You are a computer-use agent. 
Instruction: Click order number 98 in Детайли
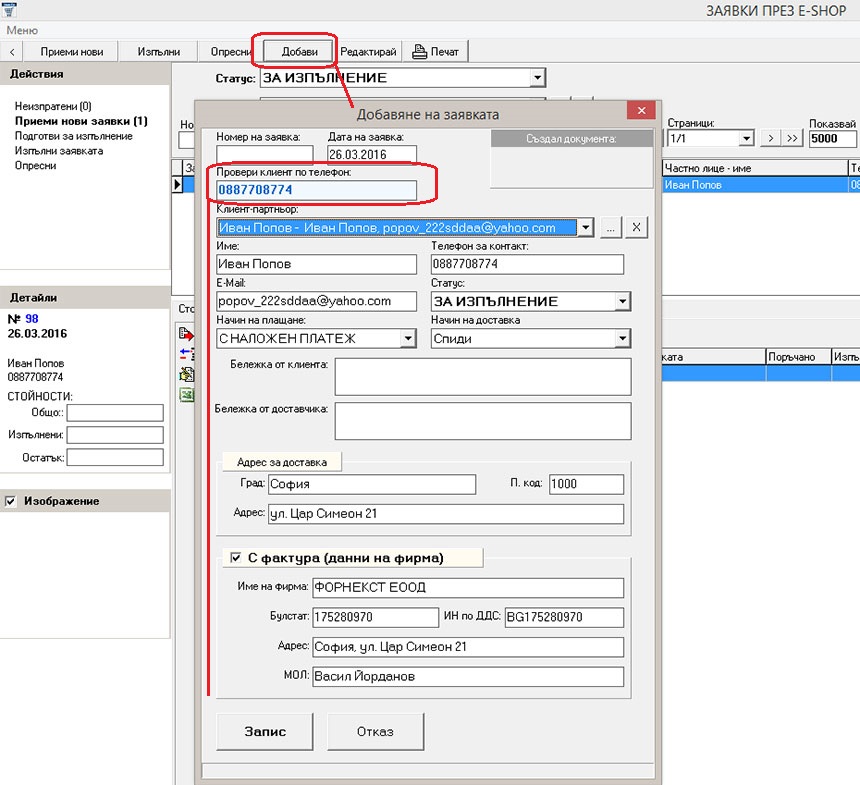point(32,319)
